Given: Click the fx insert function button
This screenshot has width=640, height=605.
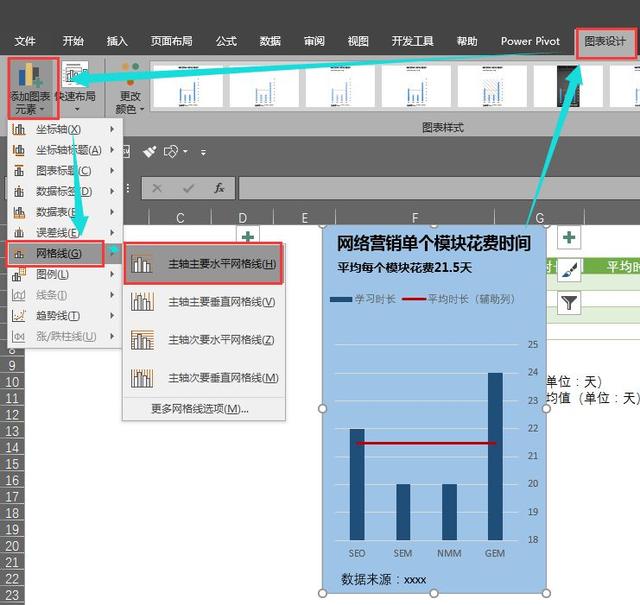Looking at the screenshot, I should [219, 188].
